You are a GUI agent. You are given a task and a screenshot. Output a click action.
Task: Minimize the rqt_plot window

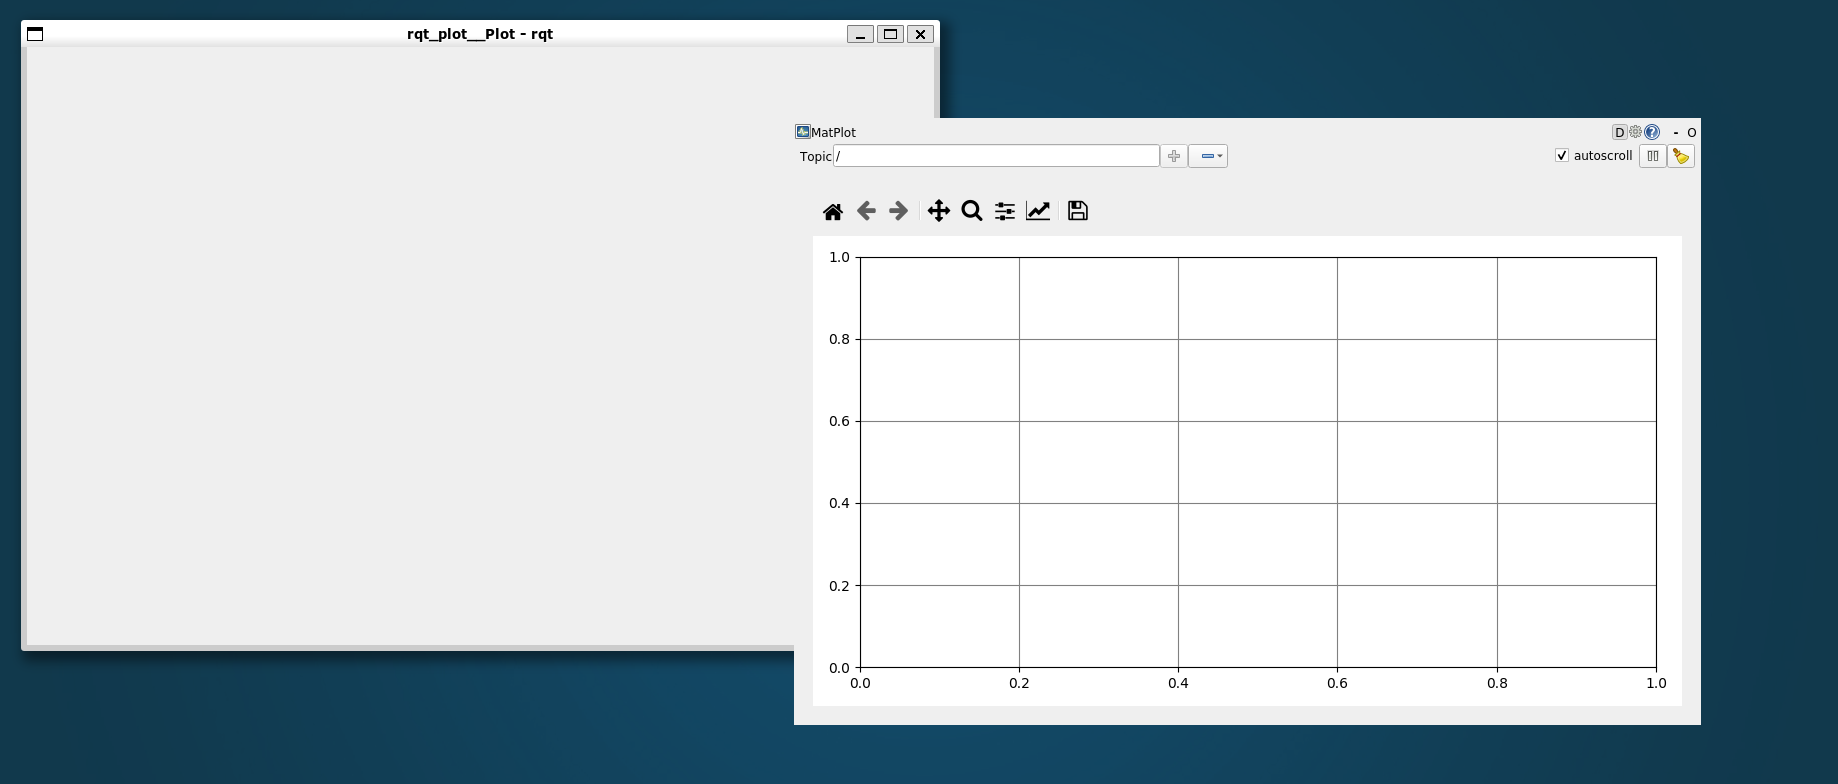pyautogui.click(x=860, y=34)
